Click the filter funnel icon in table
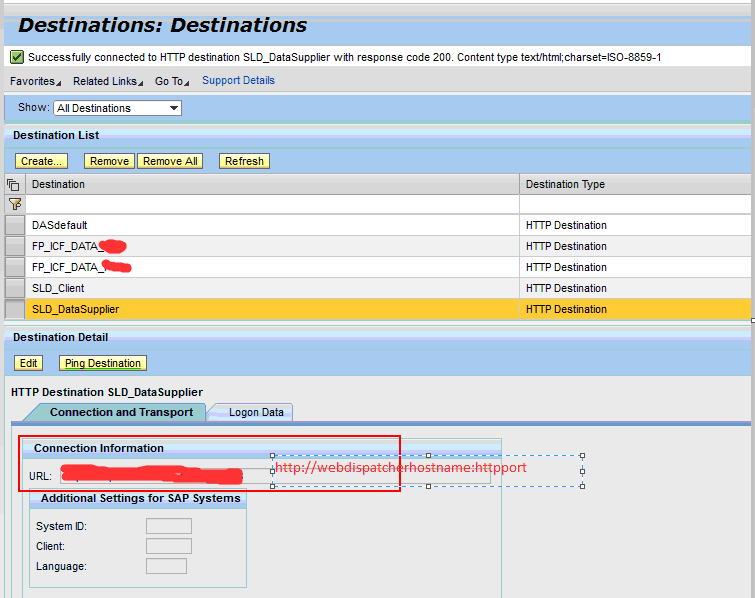Viewport: 755px width, 598px height. pos(14,204)
